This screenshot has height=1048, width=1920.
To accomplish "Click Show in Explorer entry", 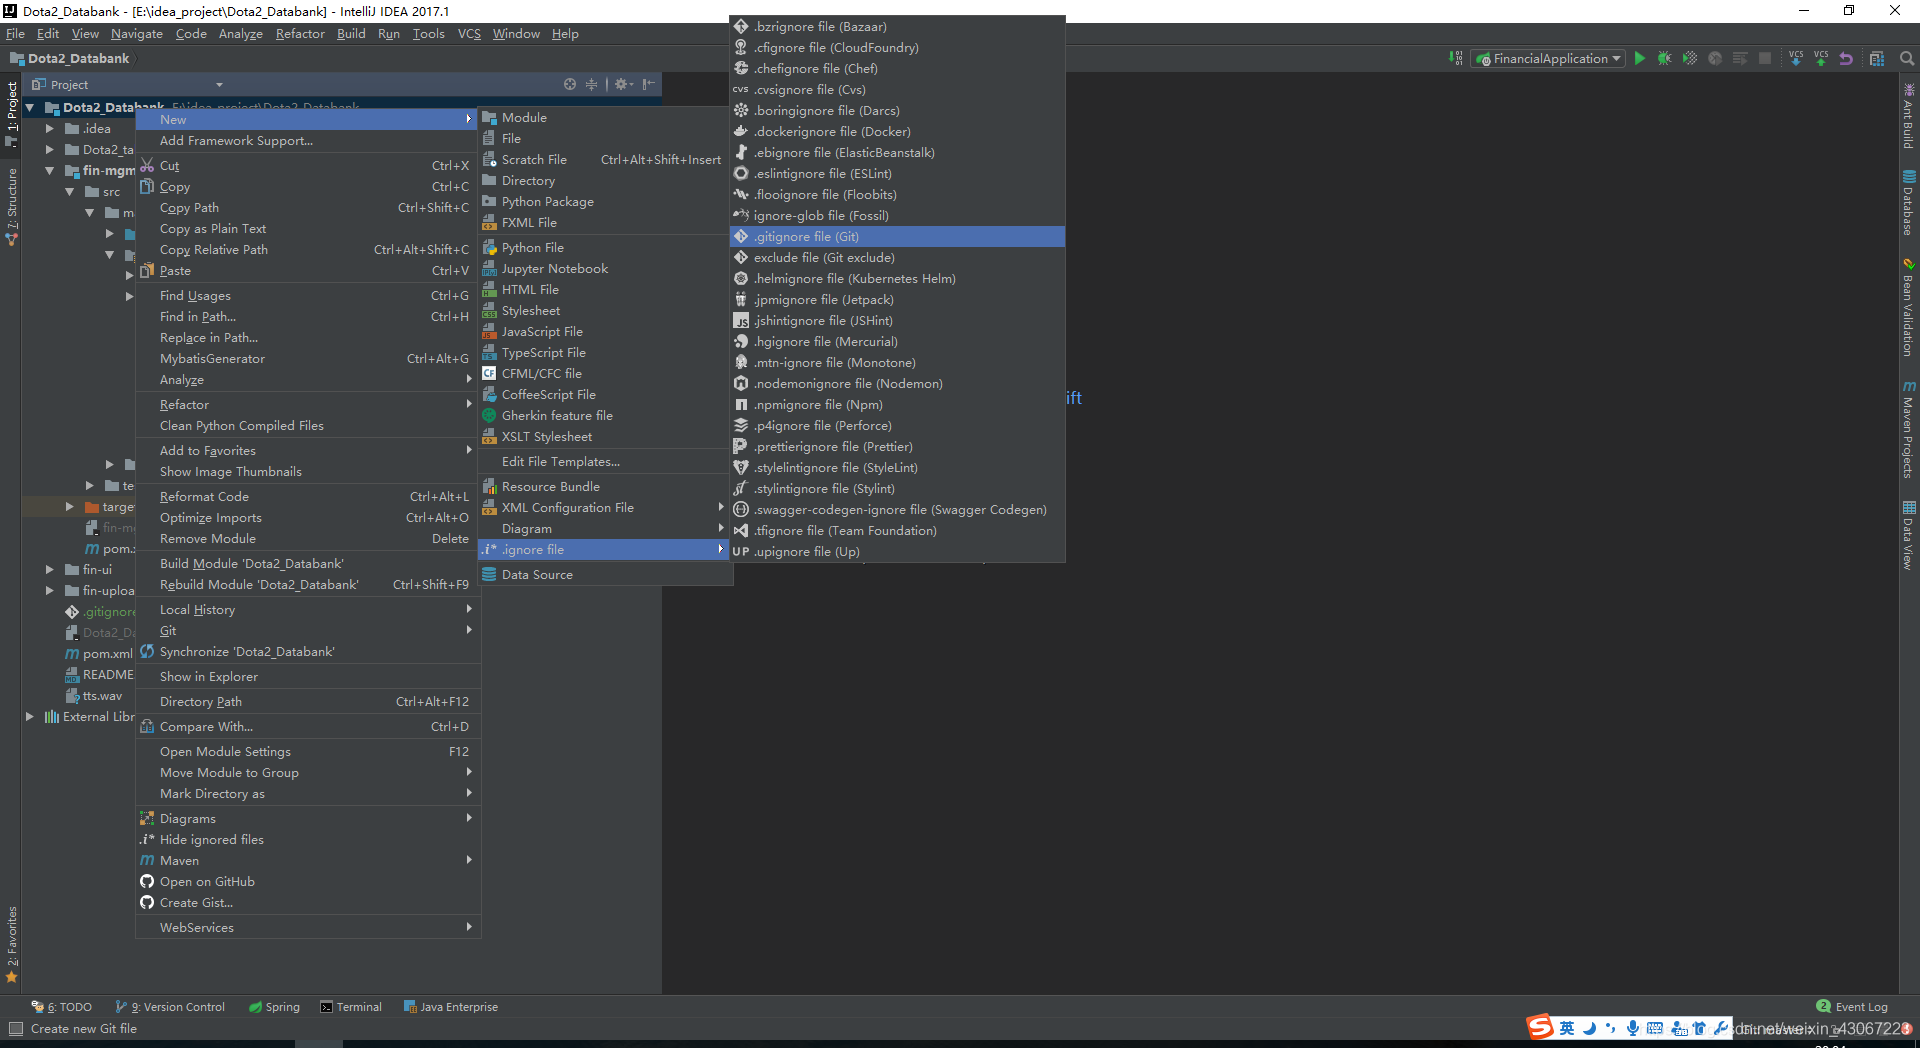I will pyautogui.click(x=308, y=677).
